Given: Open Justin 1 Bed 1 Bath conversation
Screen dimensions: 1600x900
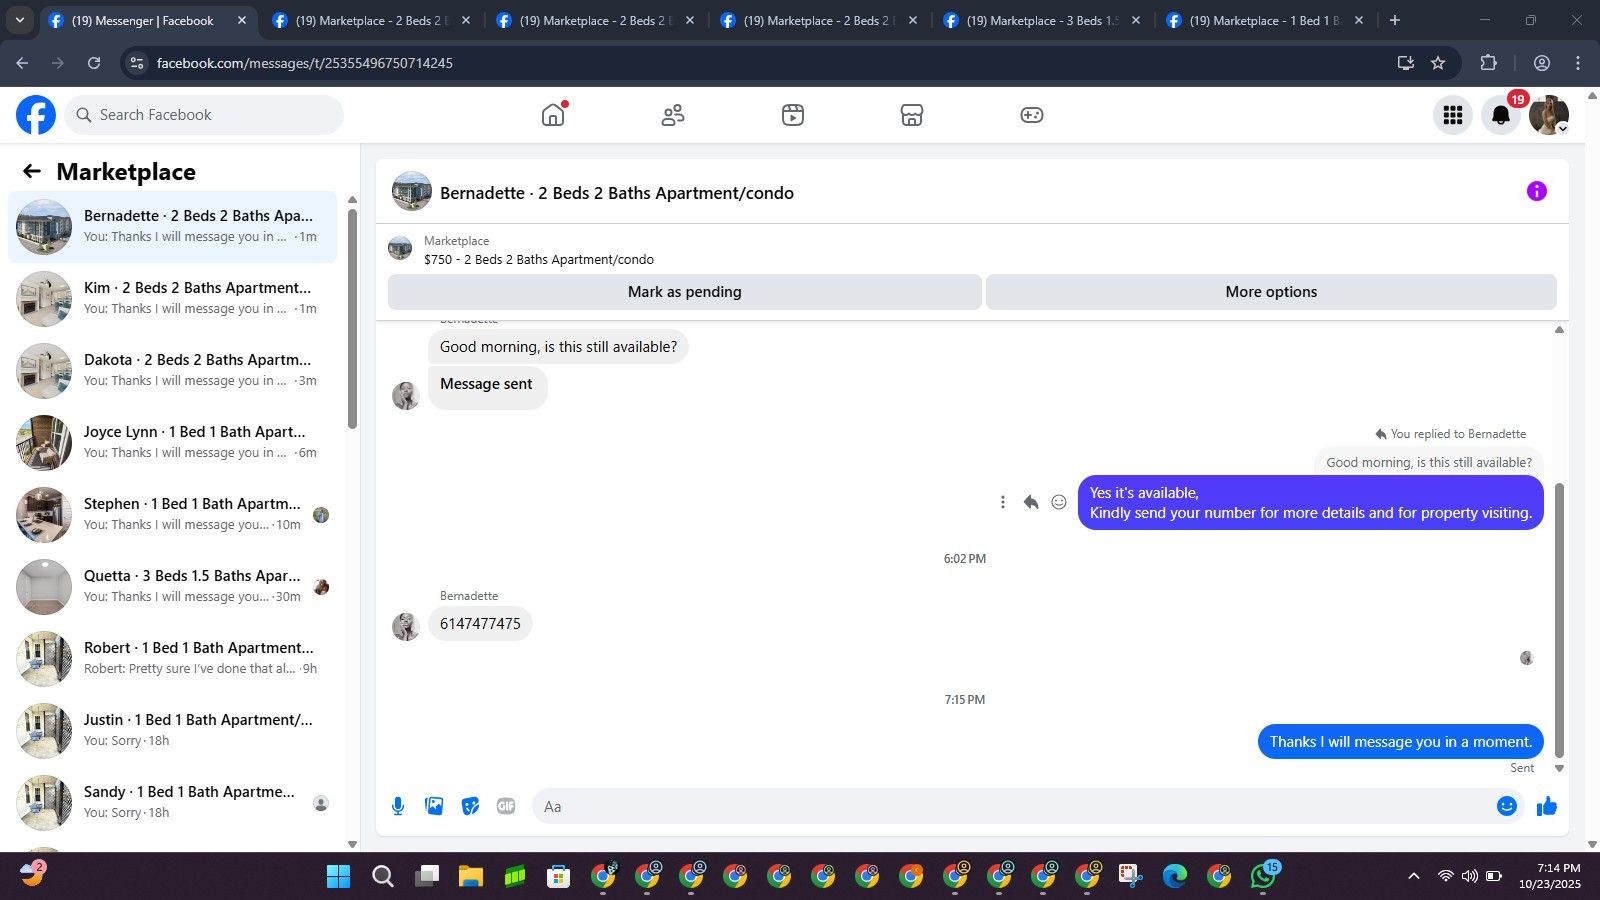Looking at the screenshot, I should point(172,731).
